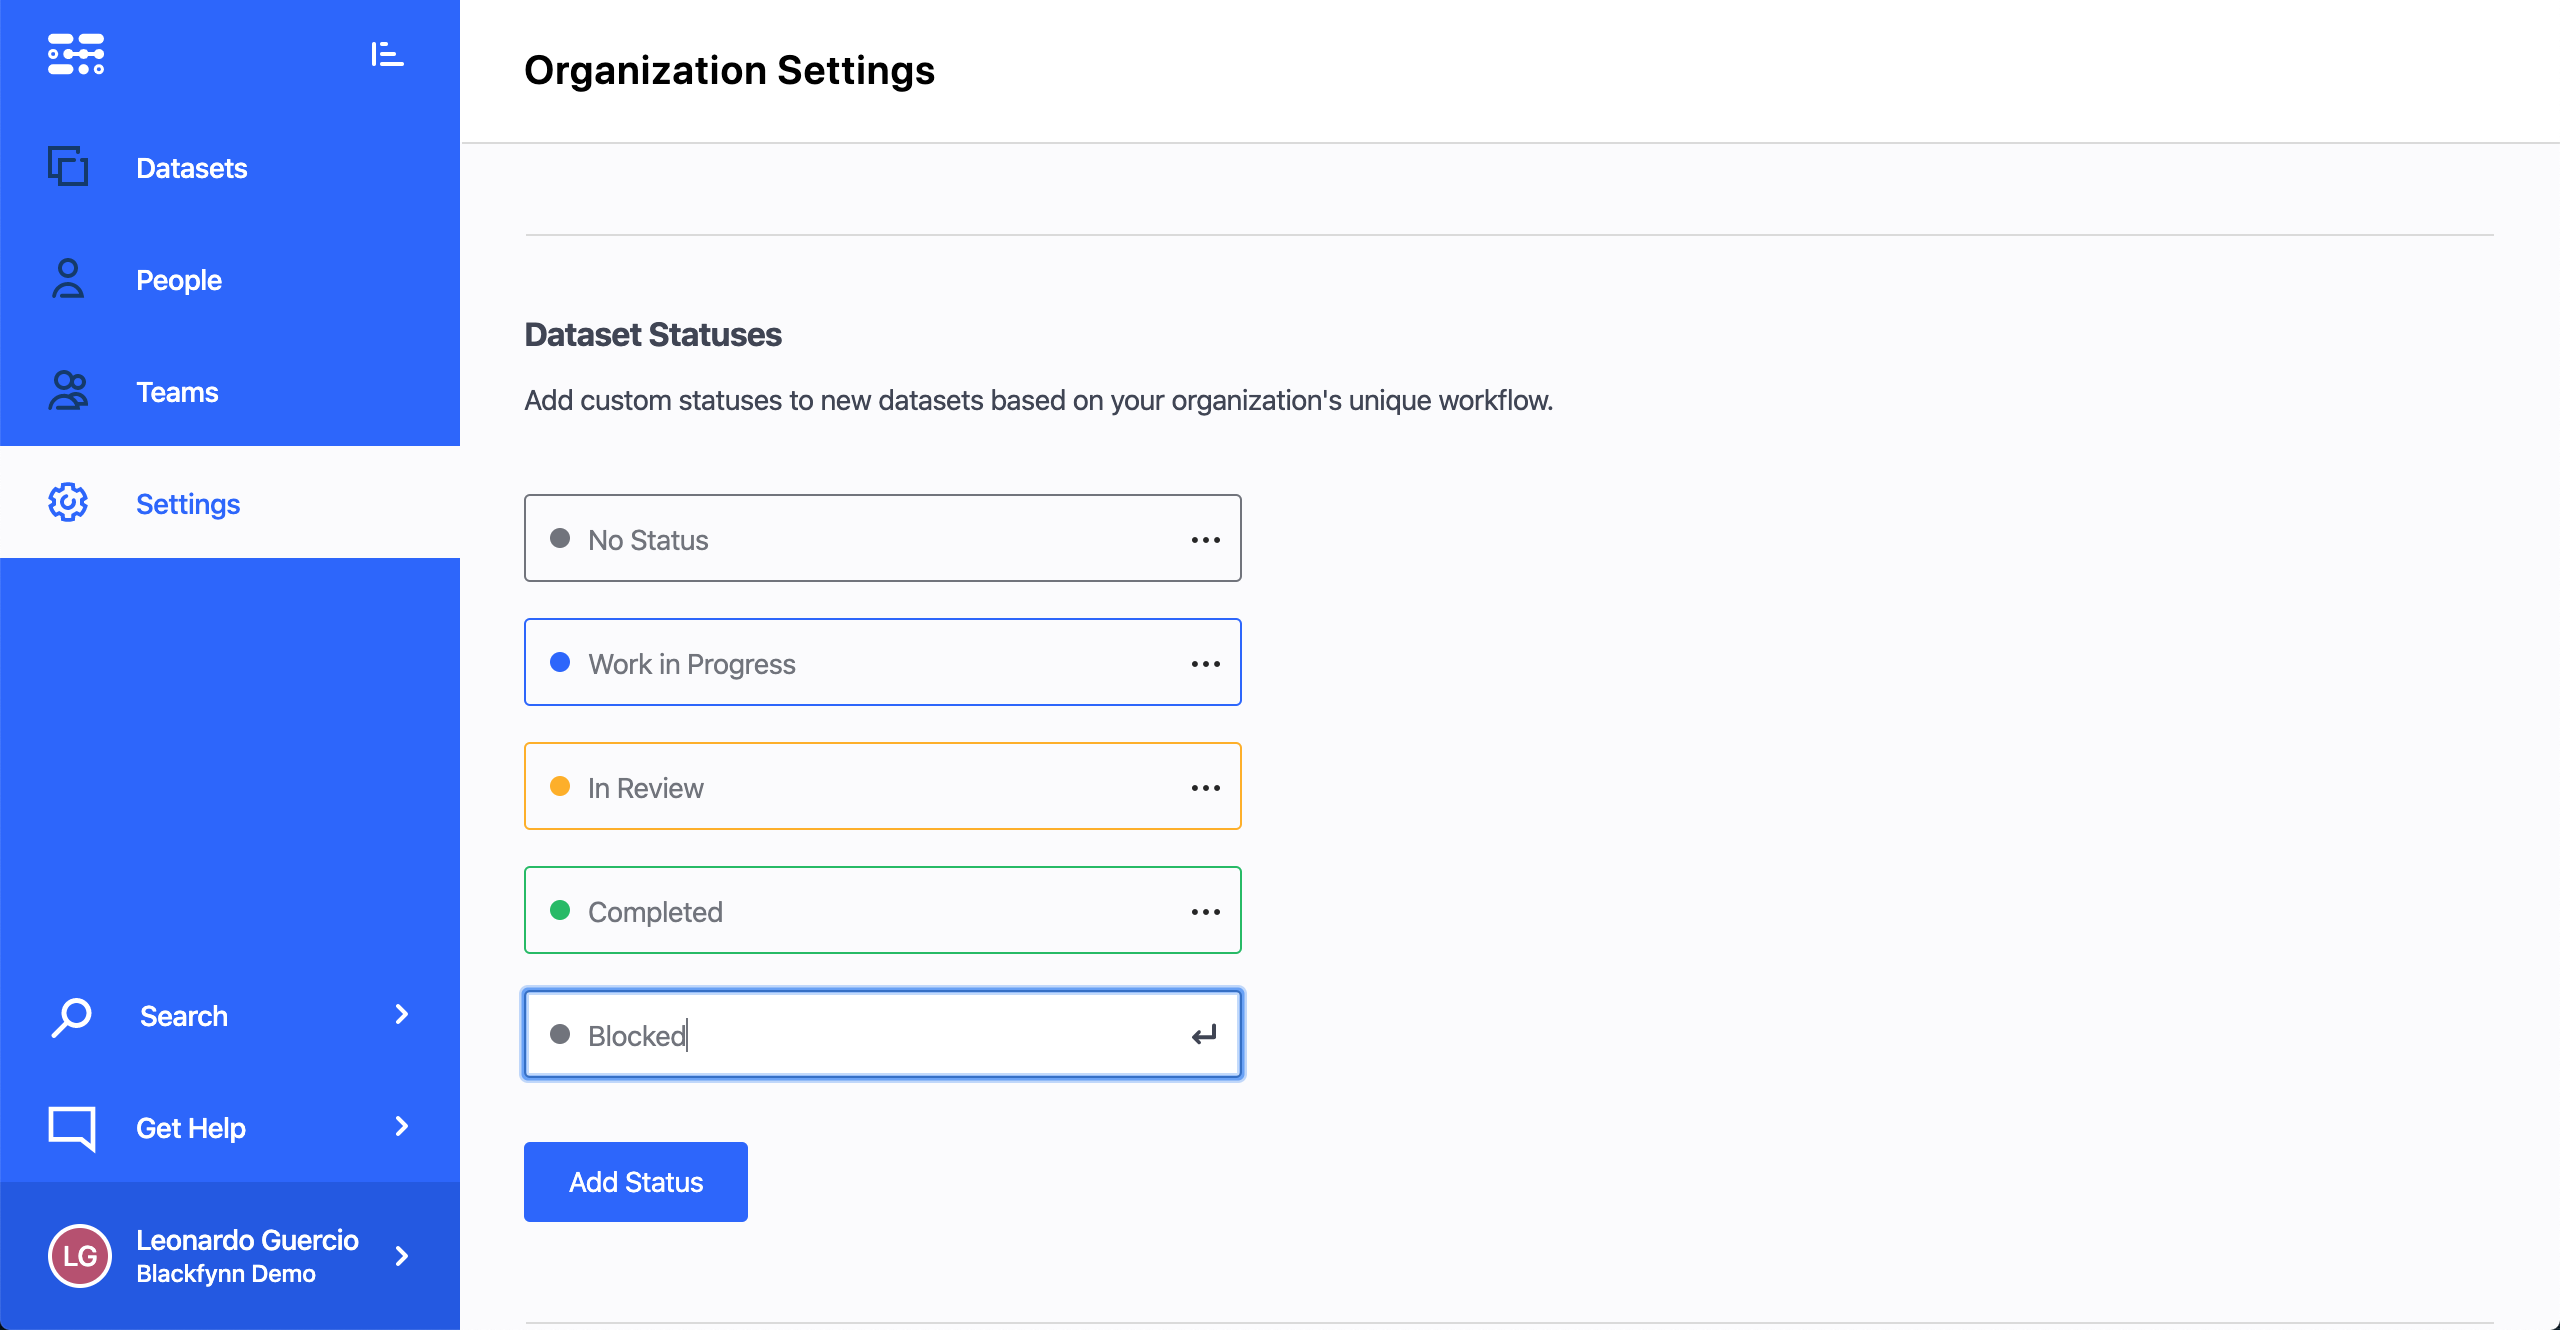Image resolution: width=2560 pixels, height=1330 pixels.
Task: Click the Search magnifier icon
Action: pyautogui.click(x=71, y=1017)
